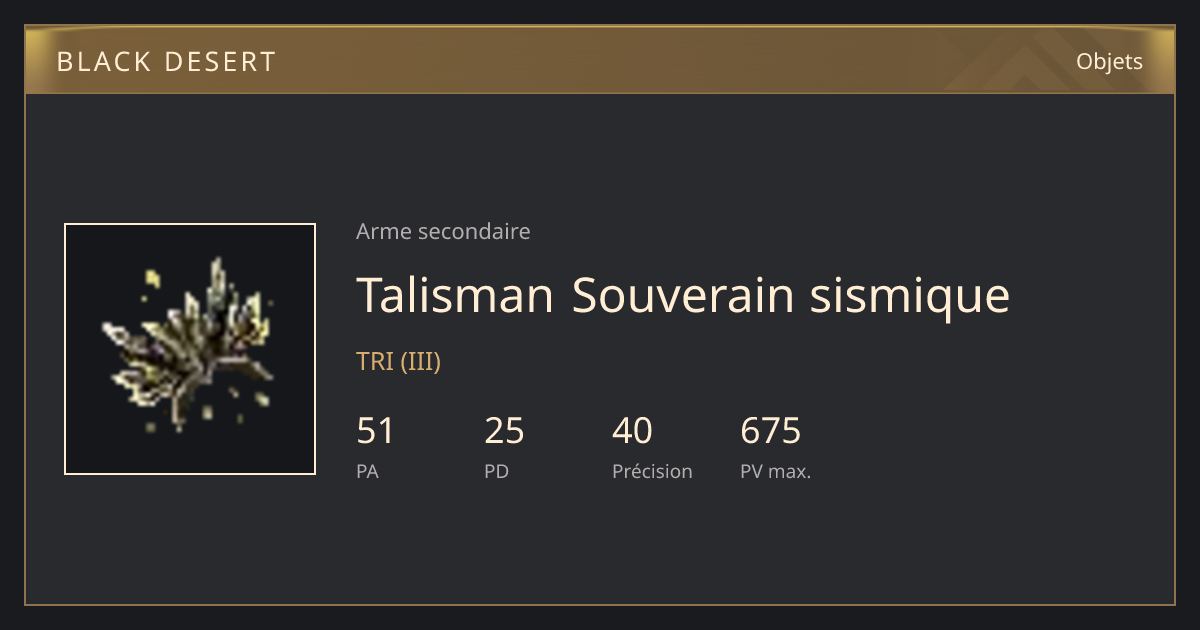Click the PD stat label

click(x=496, y=471)
